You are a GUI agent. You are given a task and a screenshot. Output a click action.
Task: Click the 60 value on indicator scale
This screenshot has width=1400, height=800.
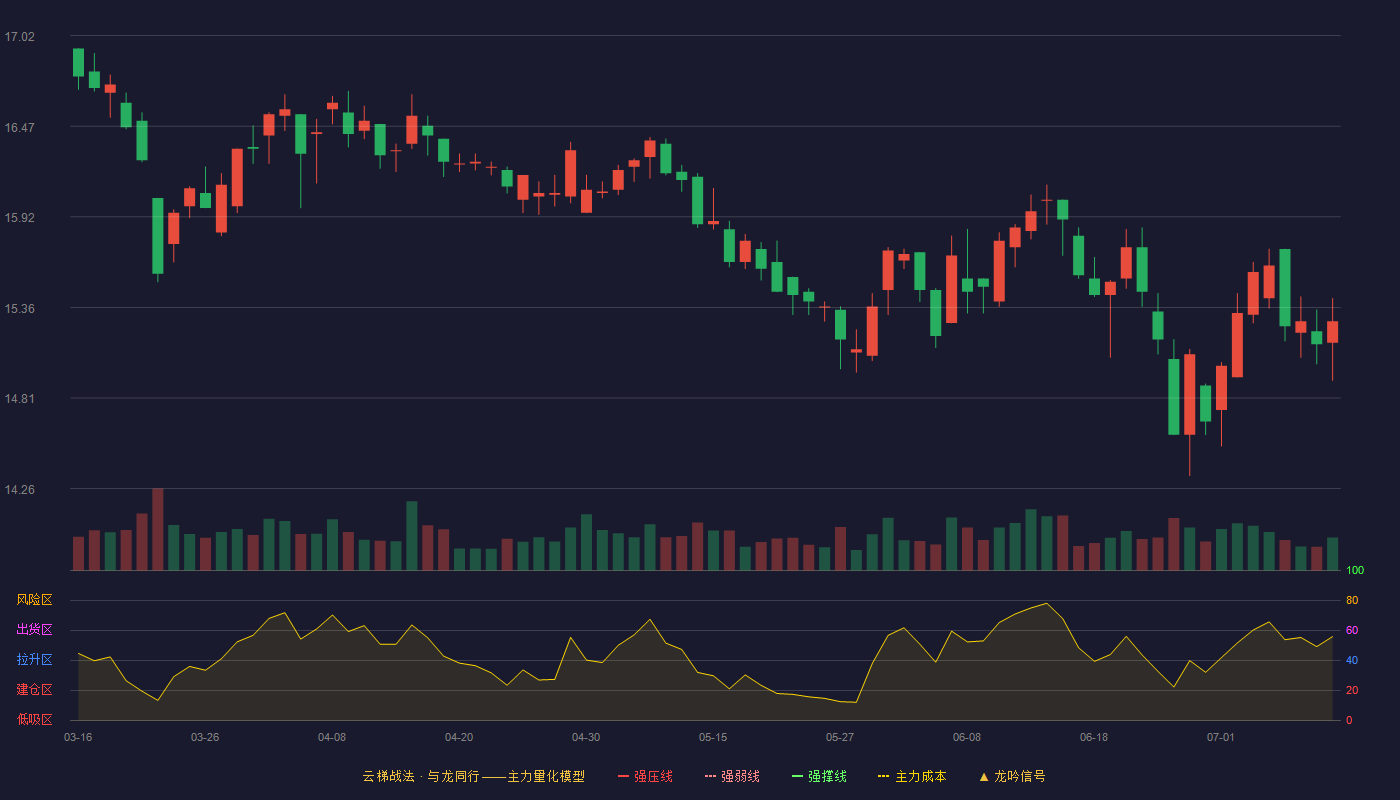coord(1352,631)
